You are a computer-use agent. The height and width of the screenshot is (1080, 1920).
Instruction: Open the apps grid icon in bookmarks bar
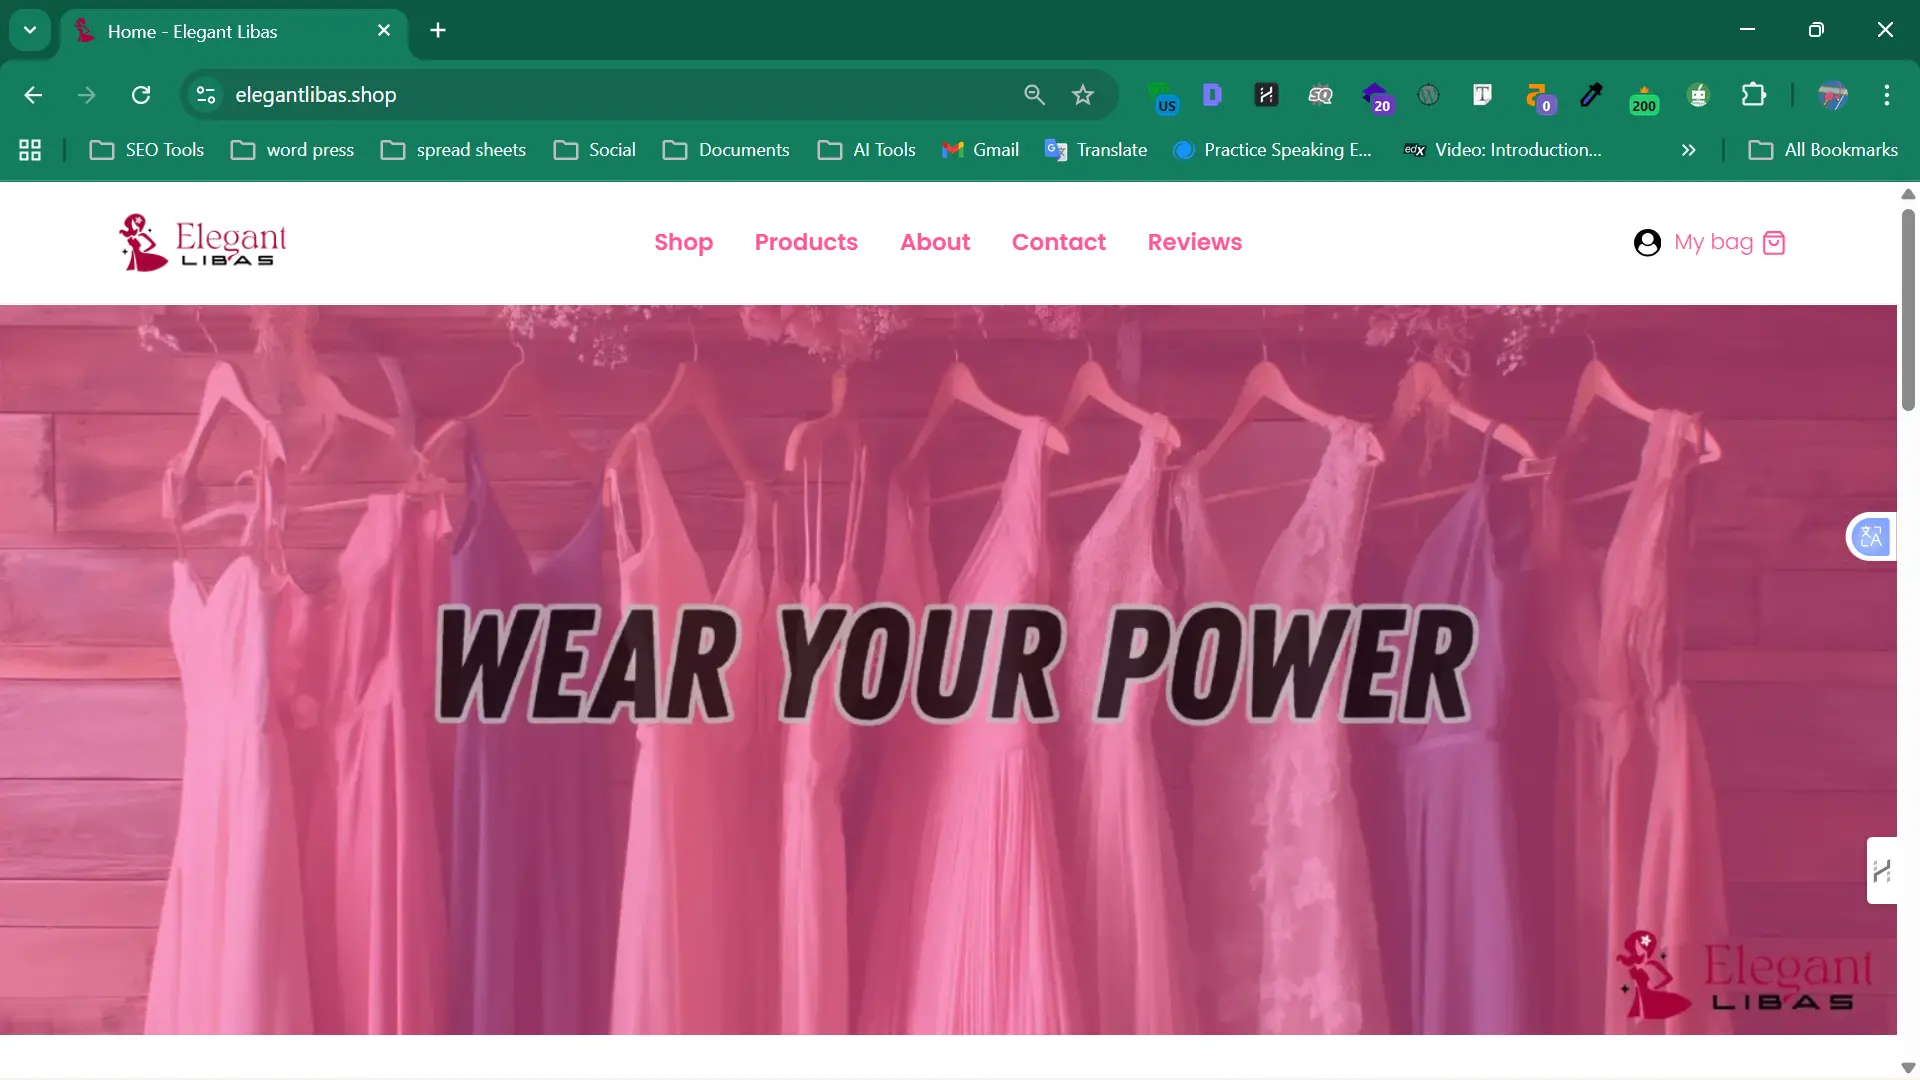point(30,150)
